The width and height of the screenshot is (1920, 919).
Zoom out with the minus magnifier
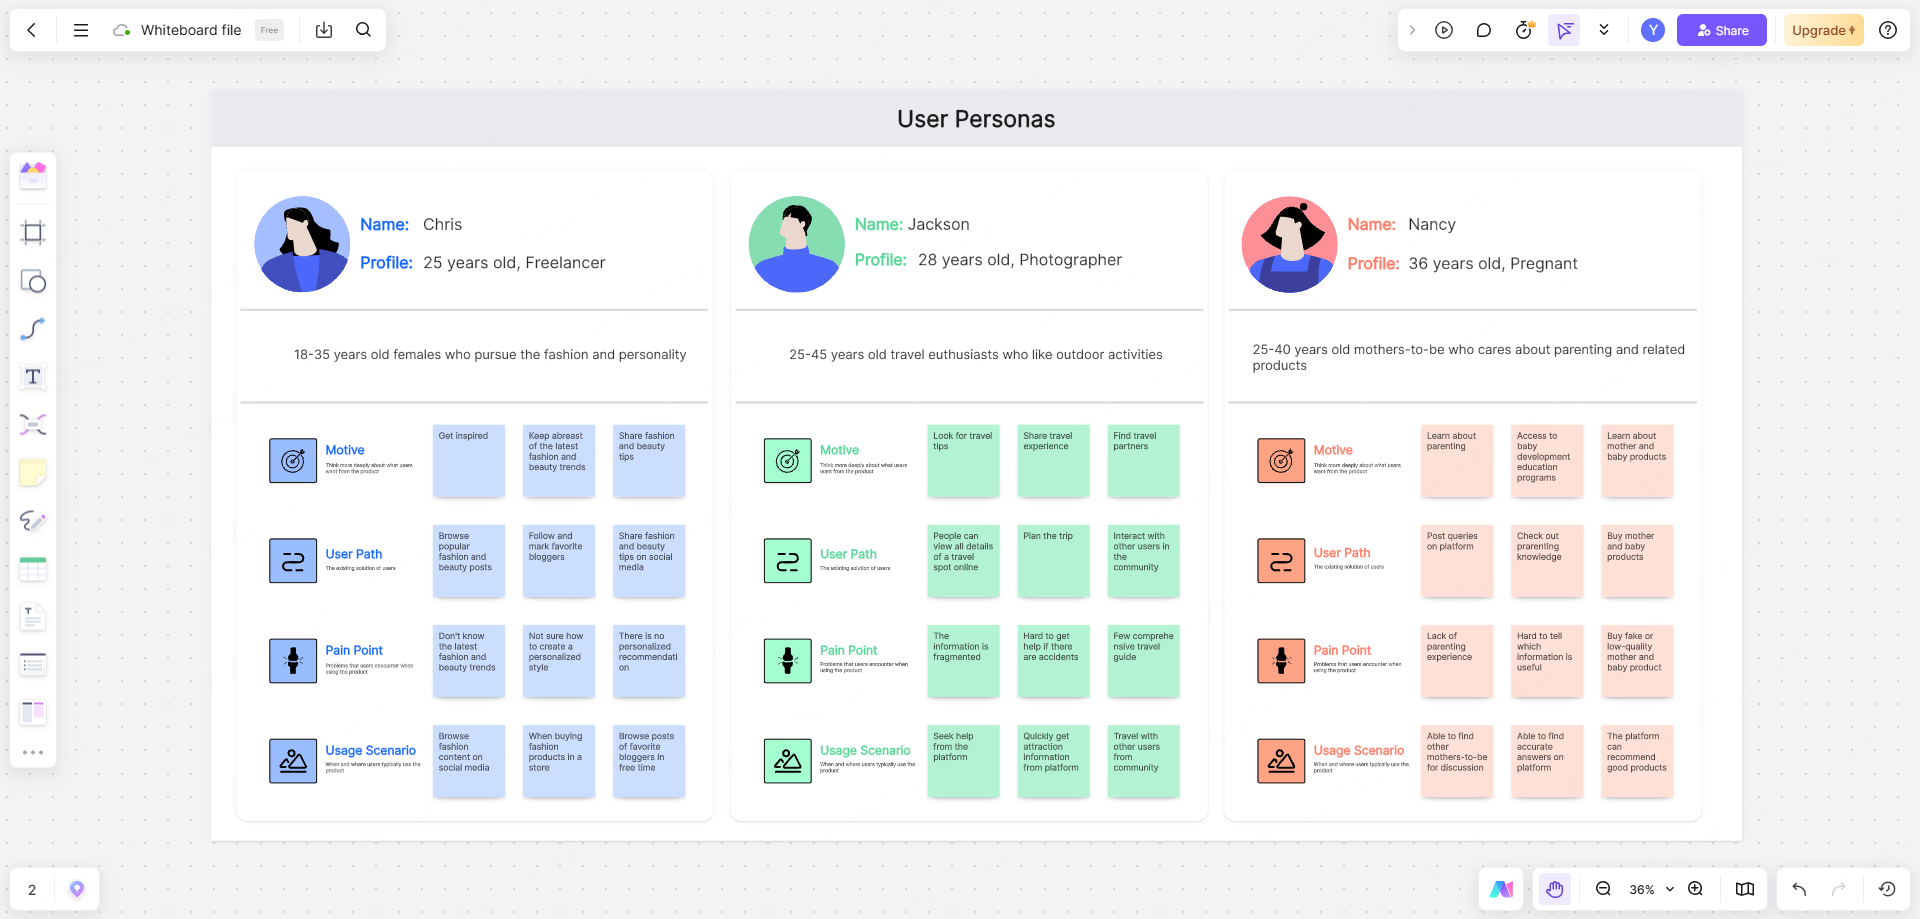tap(1603, 889)
